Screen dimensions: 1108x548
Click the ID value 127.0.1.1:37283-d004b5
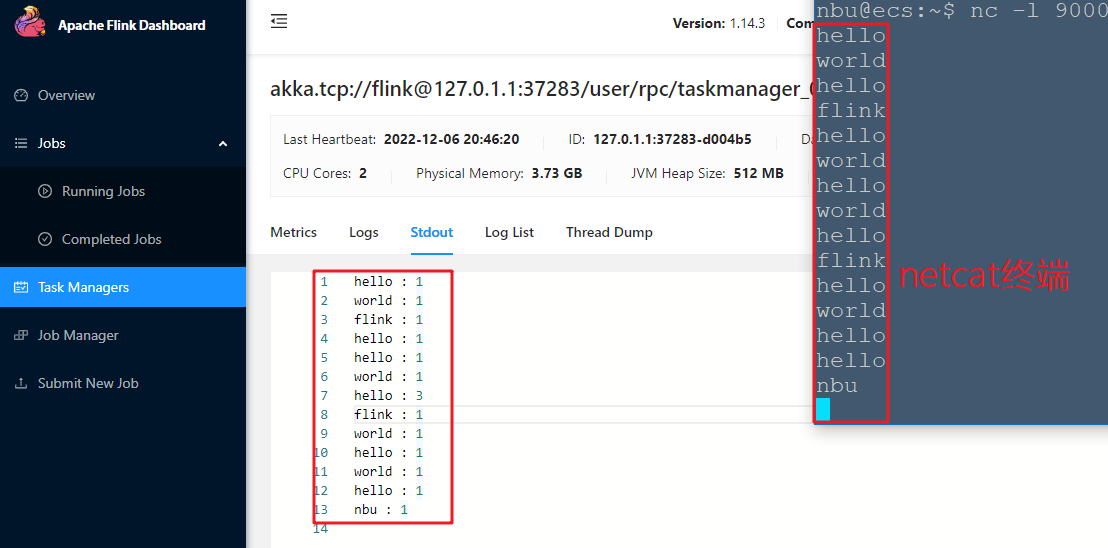click(672, 139)
